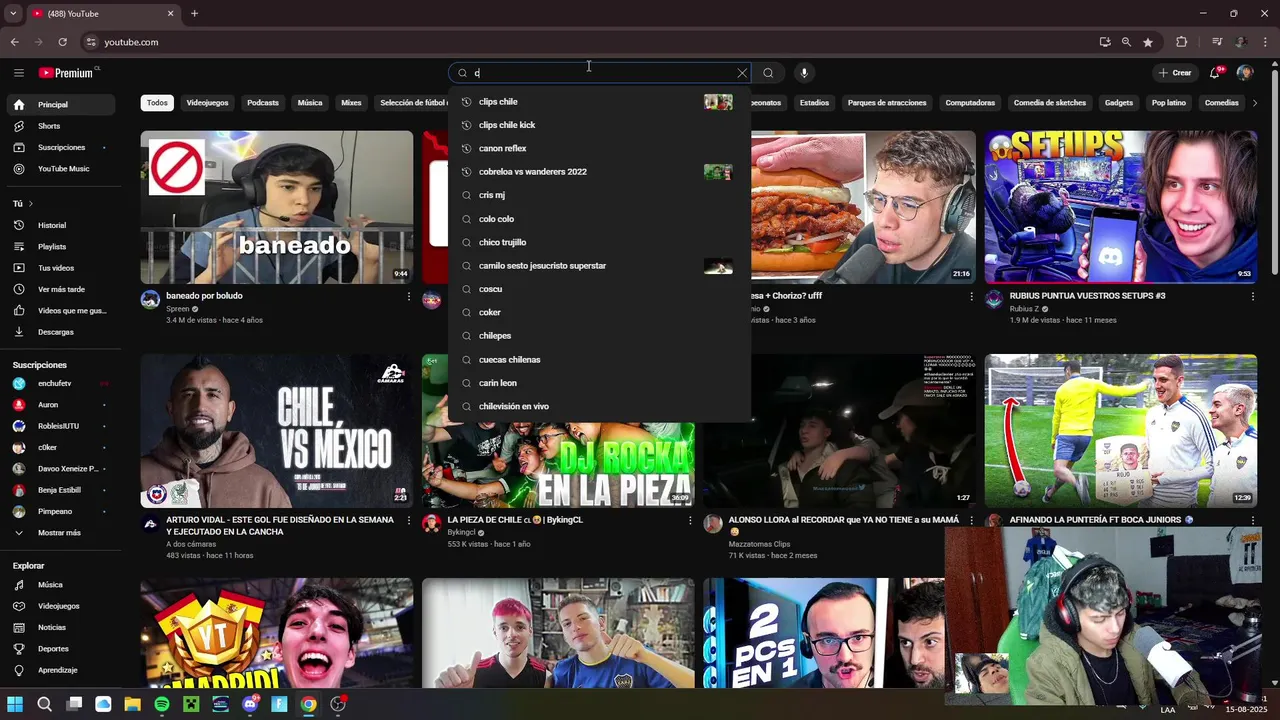Choose suggestion clips chile kick
This screenshot has height=720, width=1280.
pos(599,125)
